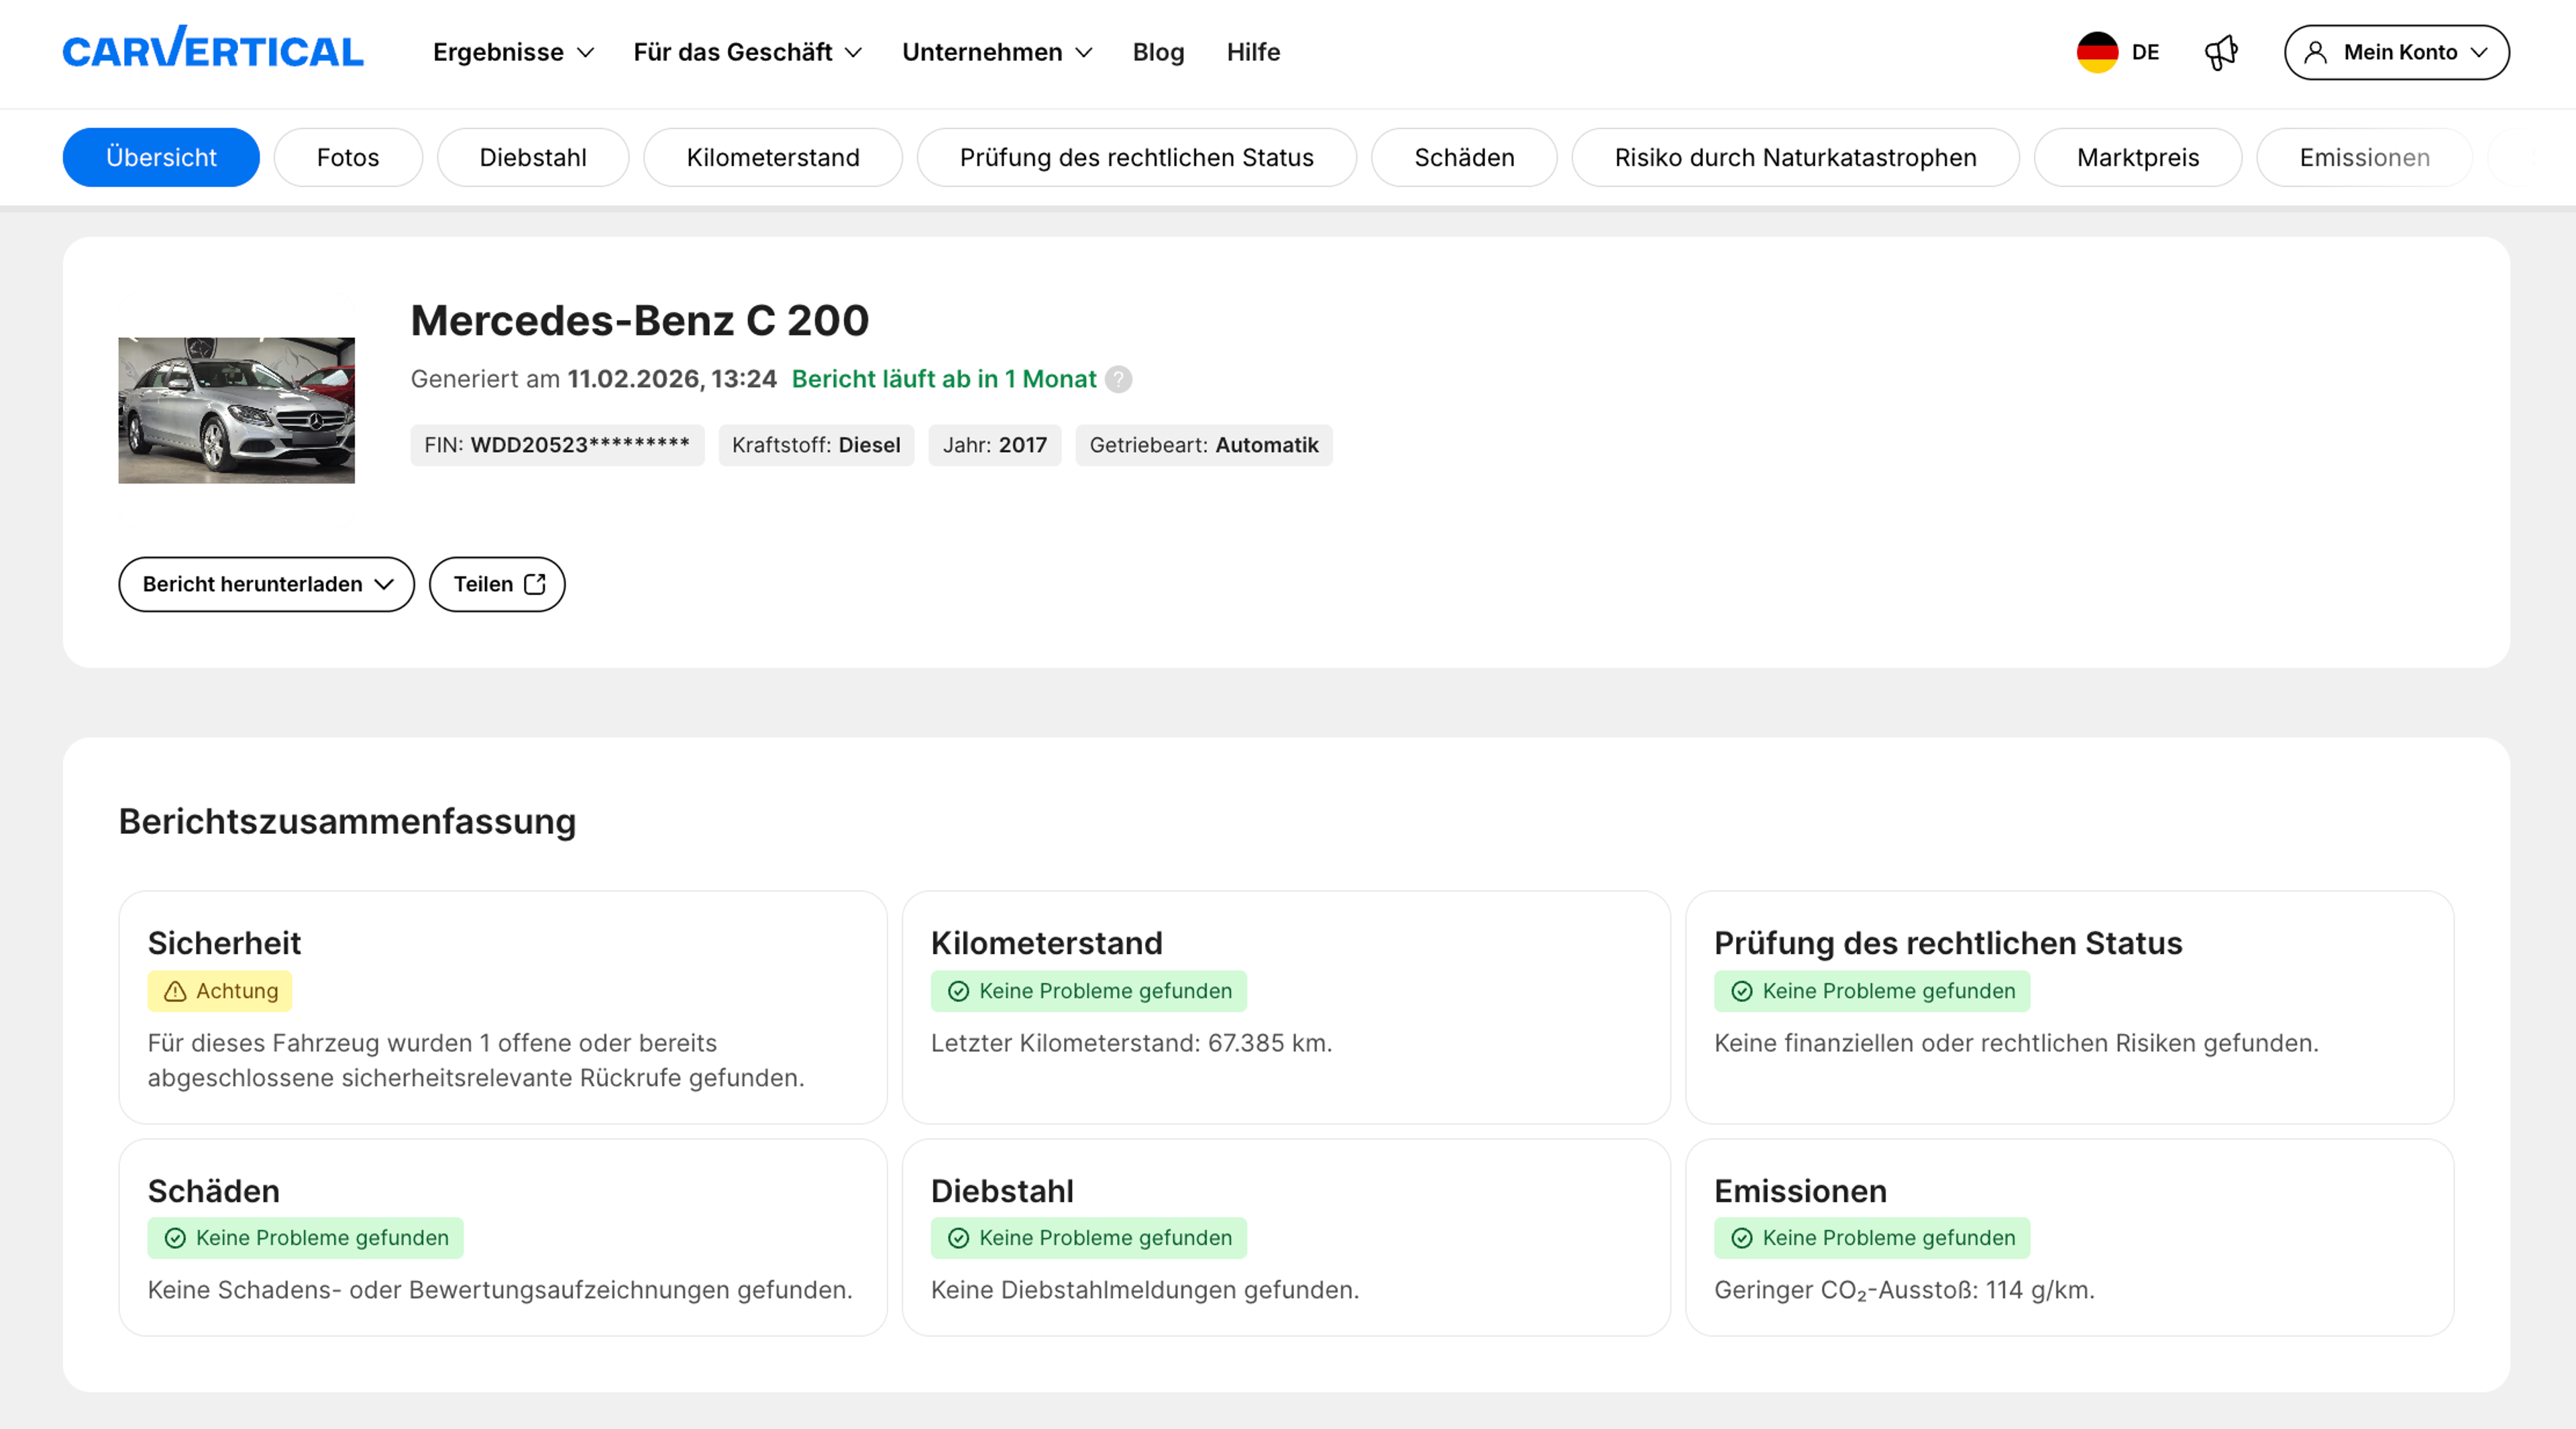Open the Hilfe link
The image size is (2576, 1429).
(x=1253, y=52)
